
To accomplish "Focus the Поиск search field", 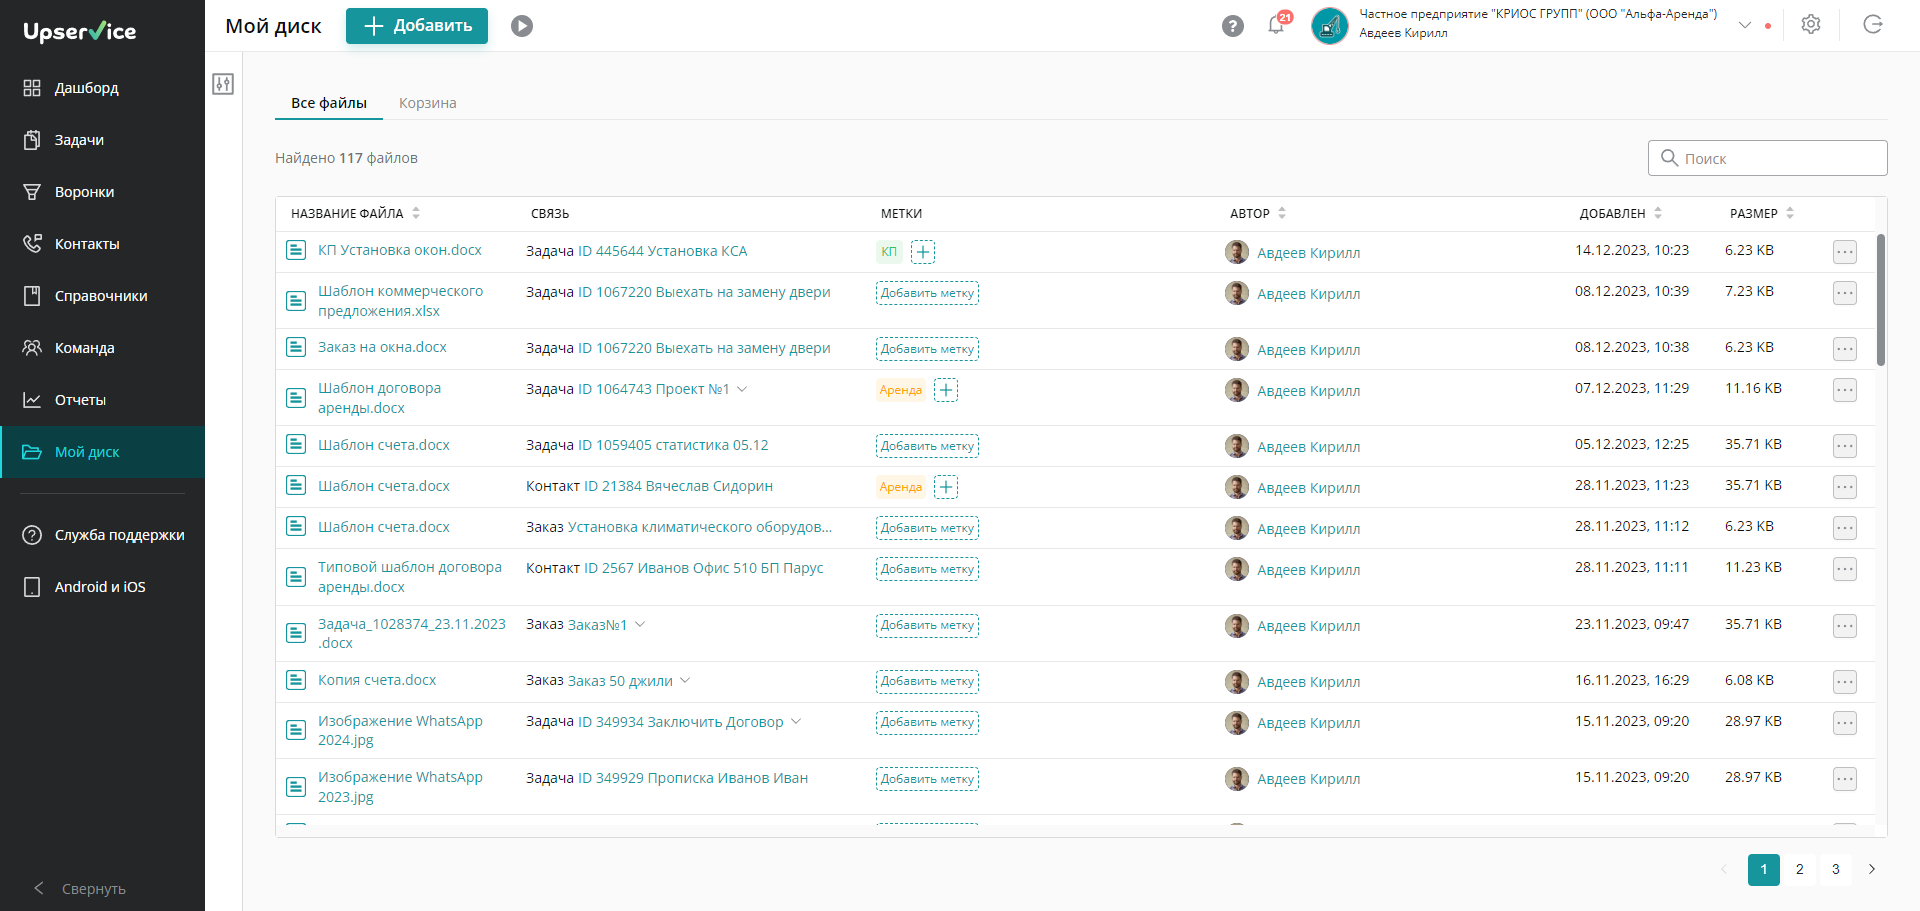I will pos(1767,158).
